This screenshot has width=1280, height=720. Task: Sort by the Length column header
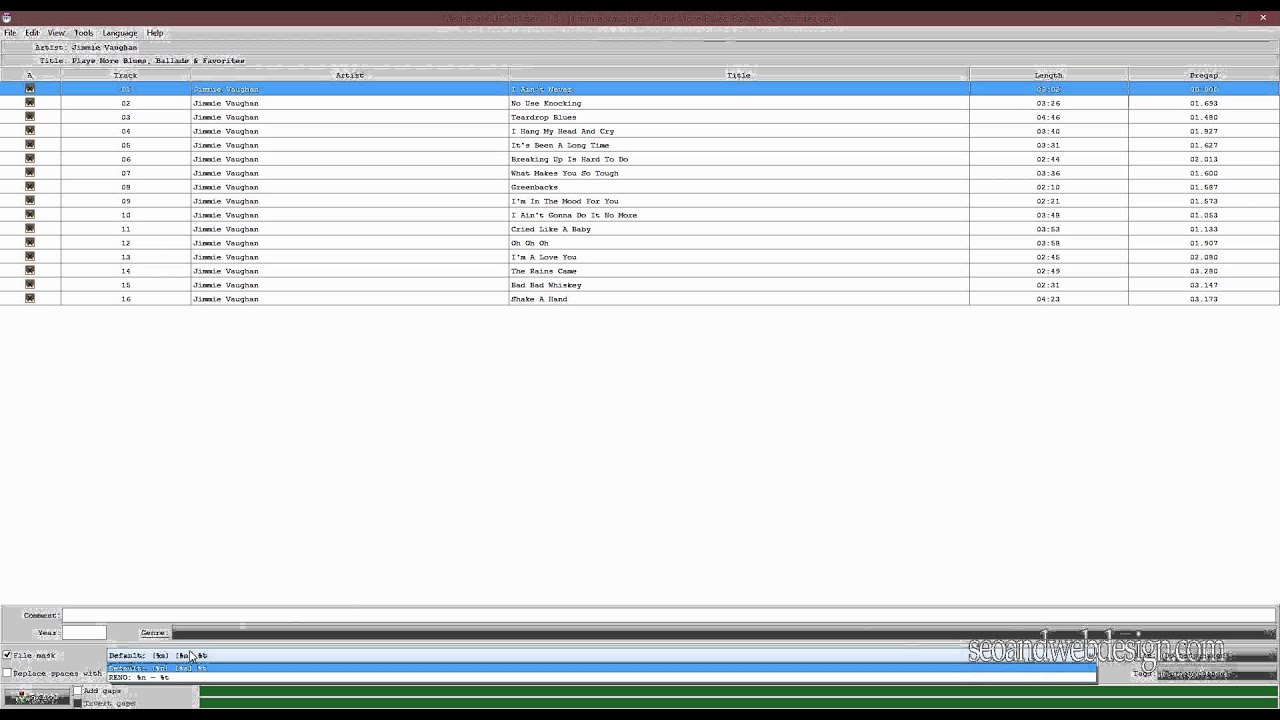pos(1048,75)
